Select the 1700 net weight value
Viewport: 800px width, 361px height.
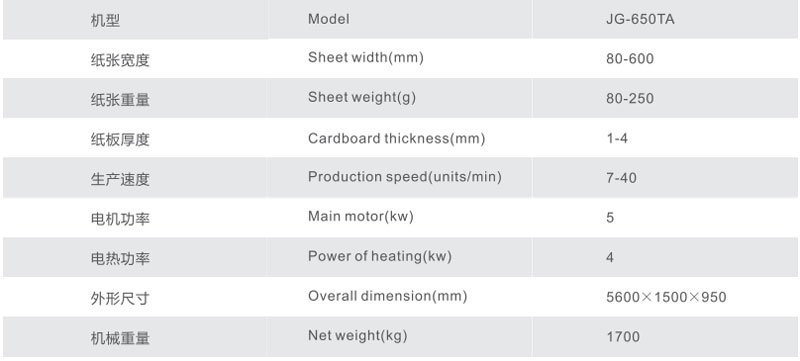coord(622,337)
